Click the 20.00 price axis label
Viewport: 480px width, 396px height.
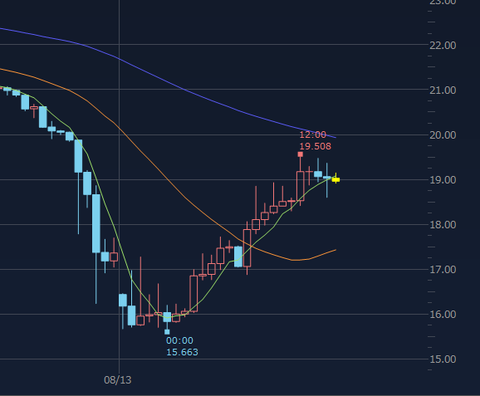pyautogui.click(x=443, y=135)
